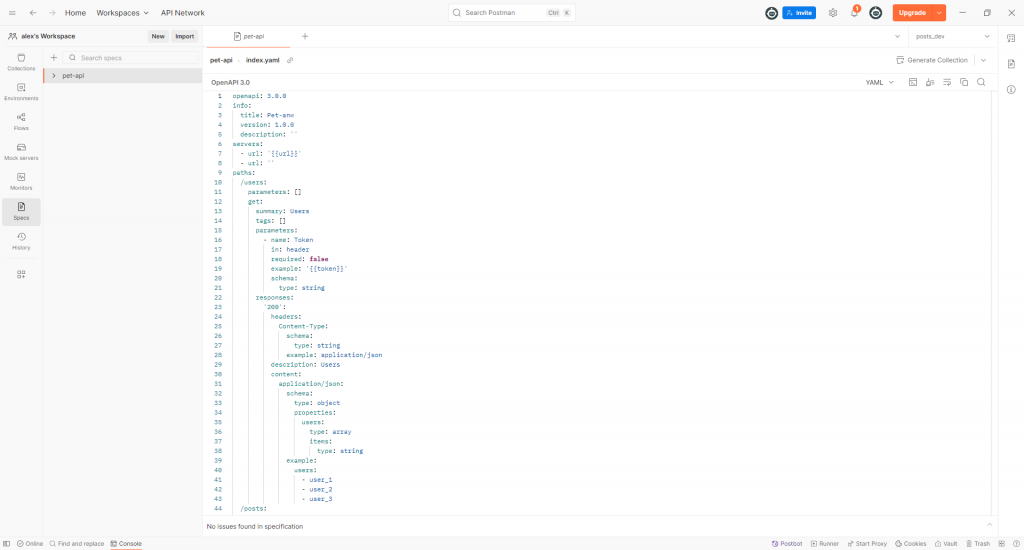Open the Workspaces dropdown menu
This screenshot has width=1024, height=550.
[122, 13]
